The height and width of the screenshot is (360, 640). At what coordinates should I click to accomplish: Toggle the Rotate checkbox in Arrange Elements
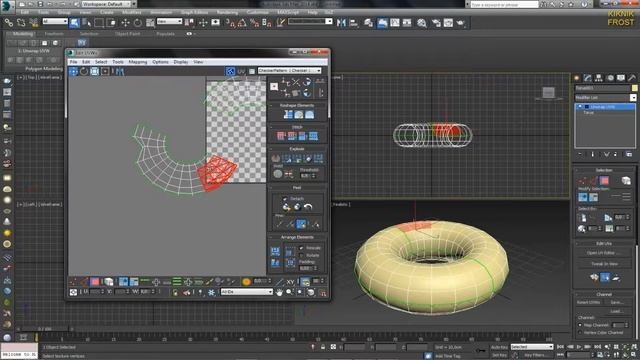[301, 255]
